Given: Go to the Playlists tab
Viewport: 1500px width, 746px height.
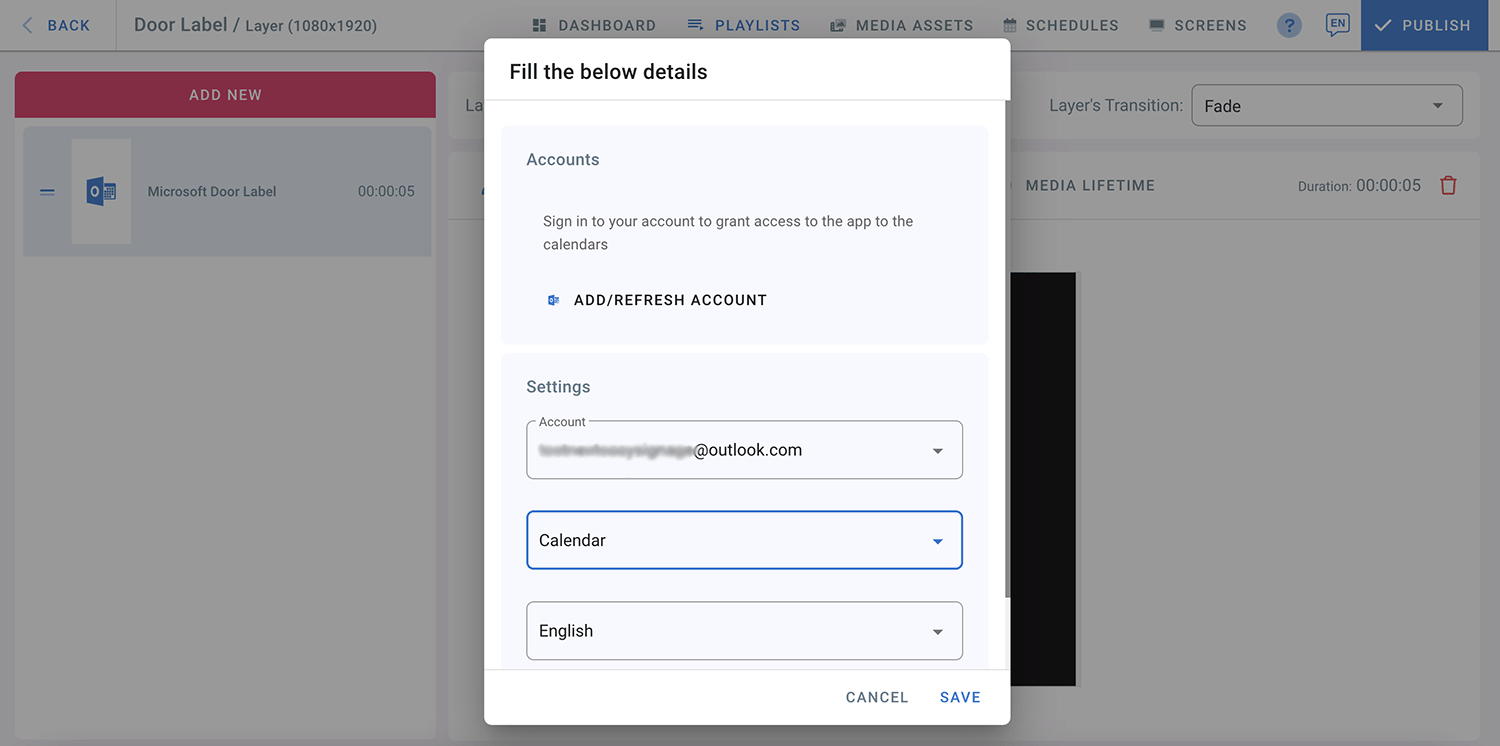Looking at the screenshot, I should pos(744,25).
